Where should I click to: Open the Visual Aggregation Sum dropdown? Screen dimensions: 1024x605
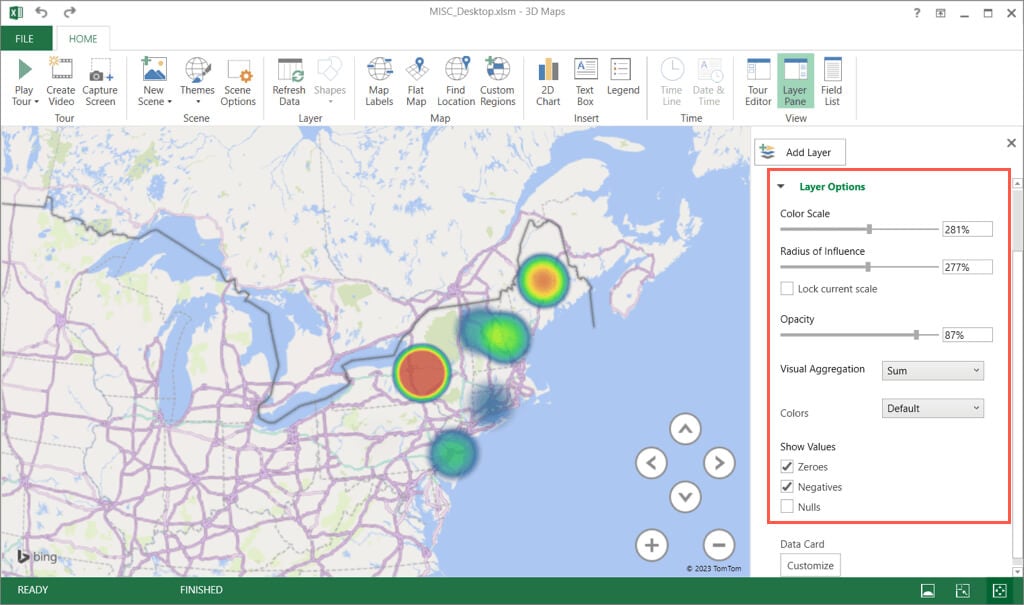point(933,371)
